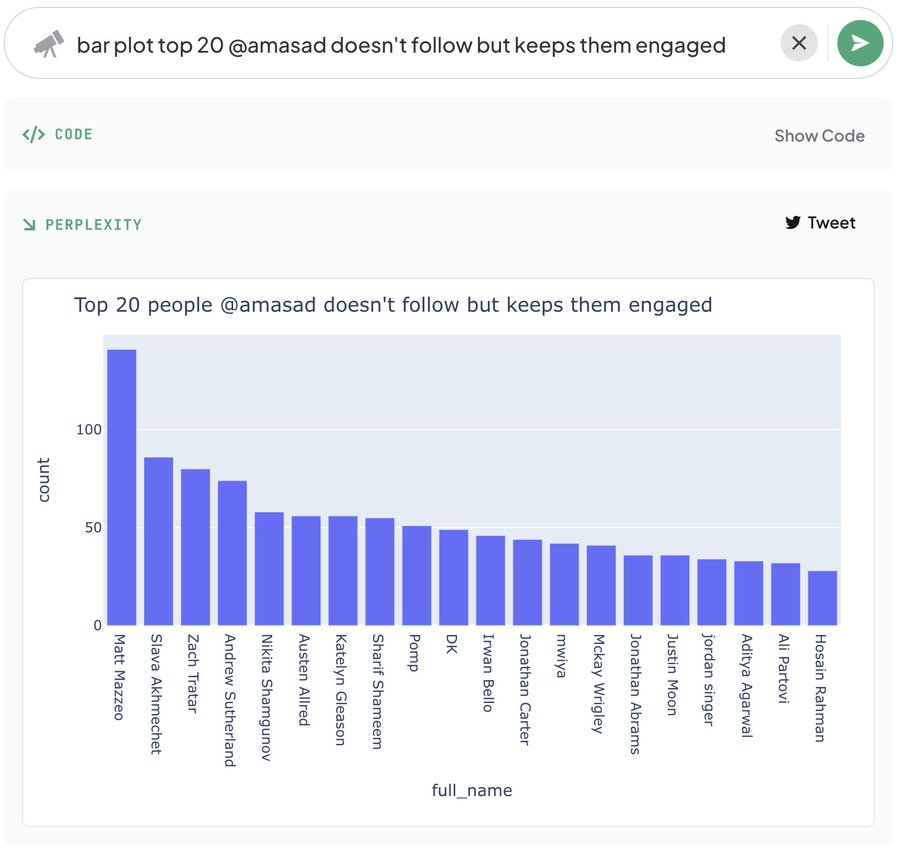The width and height of the screenshot is (900, 854).
Task: Select the Nikita Shamgunov bar
Action: coord(269,569)
